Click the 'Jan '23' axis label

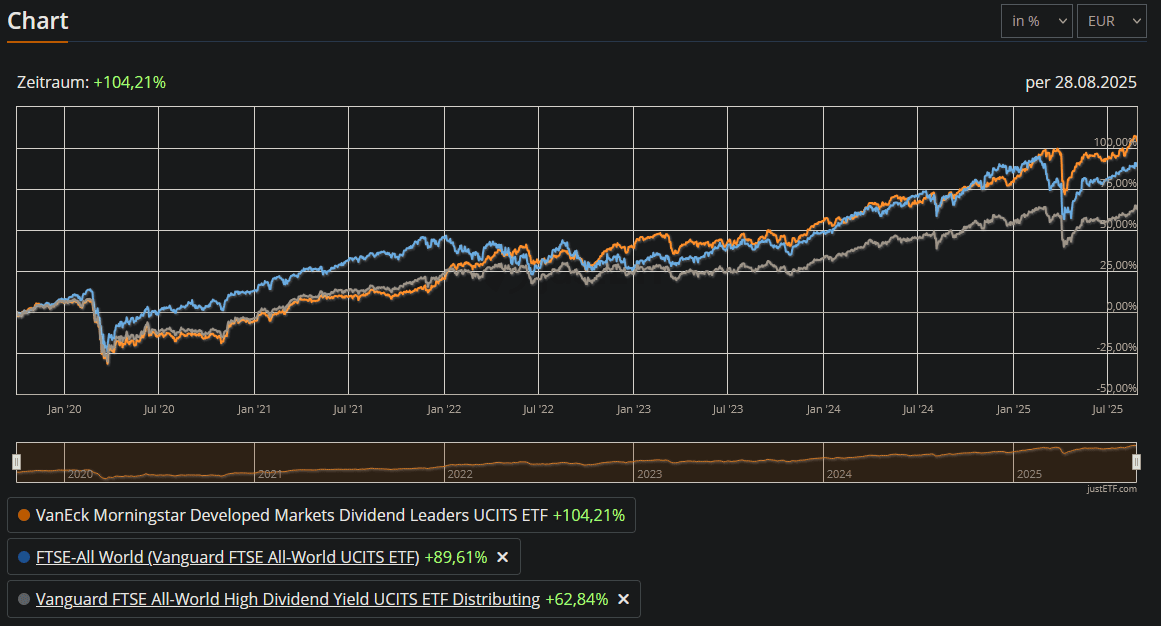(634, 409)
